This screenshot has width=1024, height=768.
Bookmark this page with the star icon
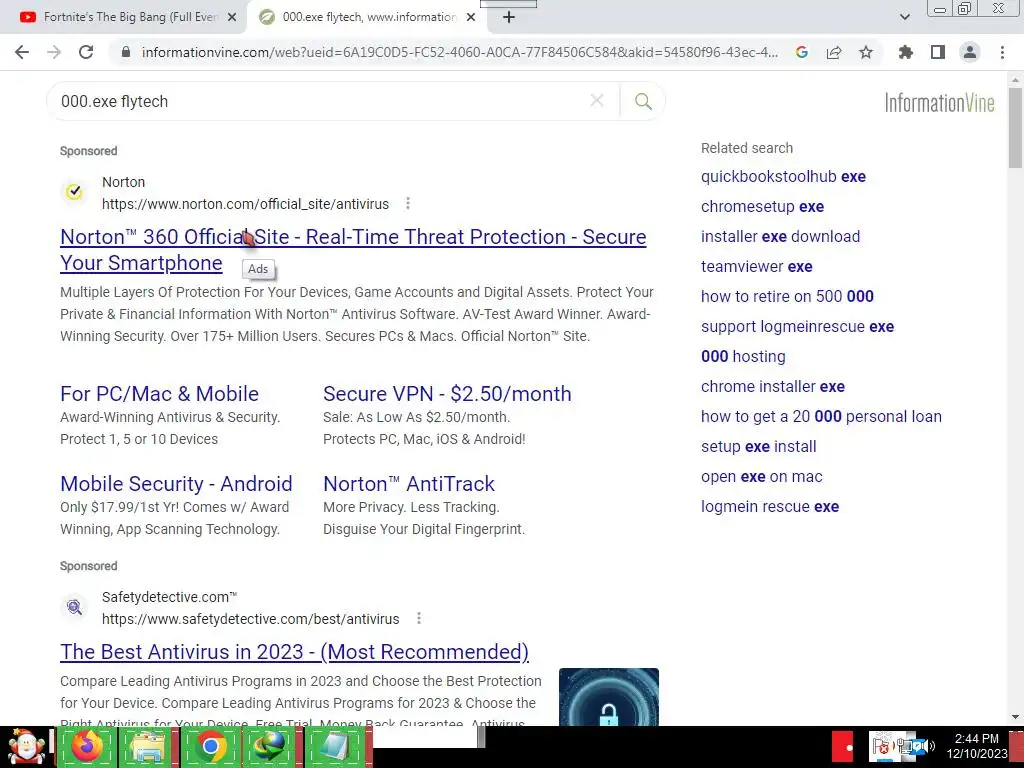pos(866,52)
